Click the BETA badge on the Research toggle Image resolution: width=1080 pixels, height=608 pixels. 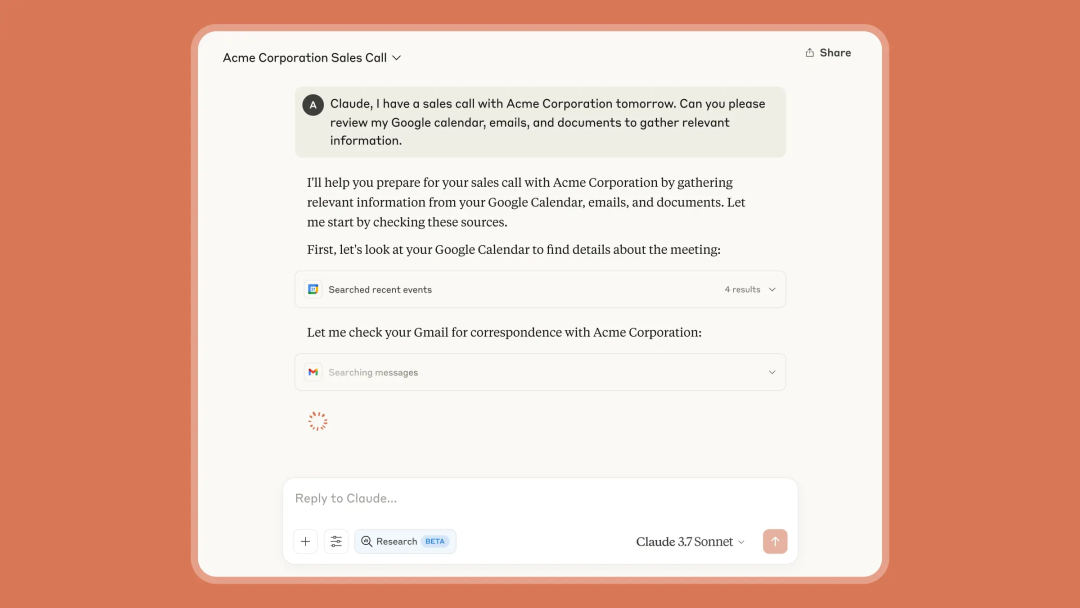pos(434,541)
